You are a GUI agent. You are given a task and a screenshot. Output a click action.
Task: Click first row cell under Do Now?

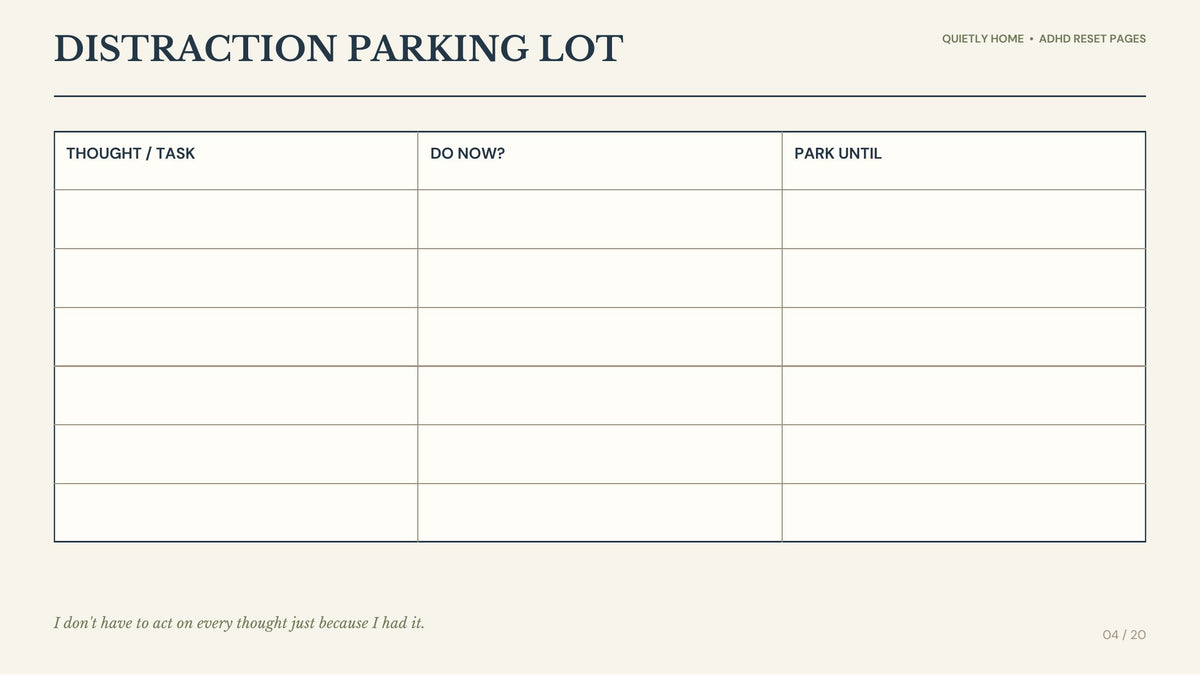[x=600, y=219]
